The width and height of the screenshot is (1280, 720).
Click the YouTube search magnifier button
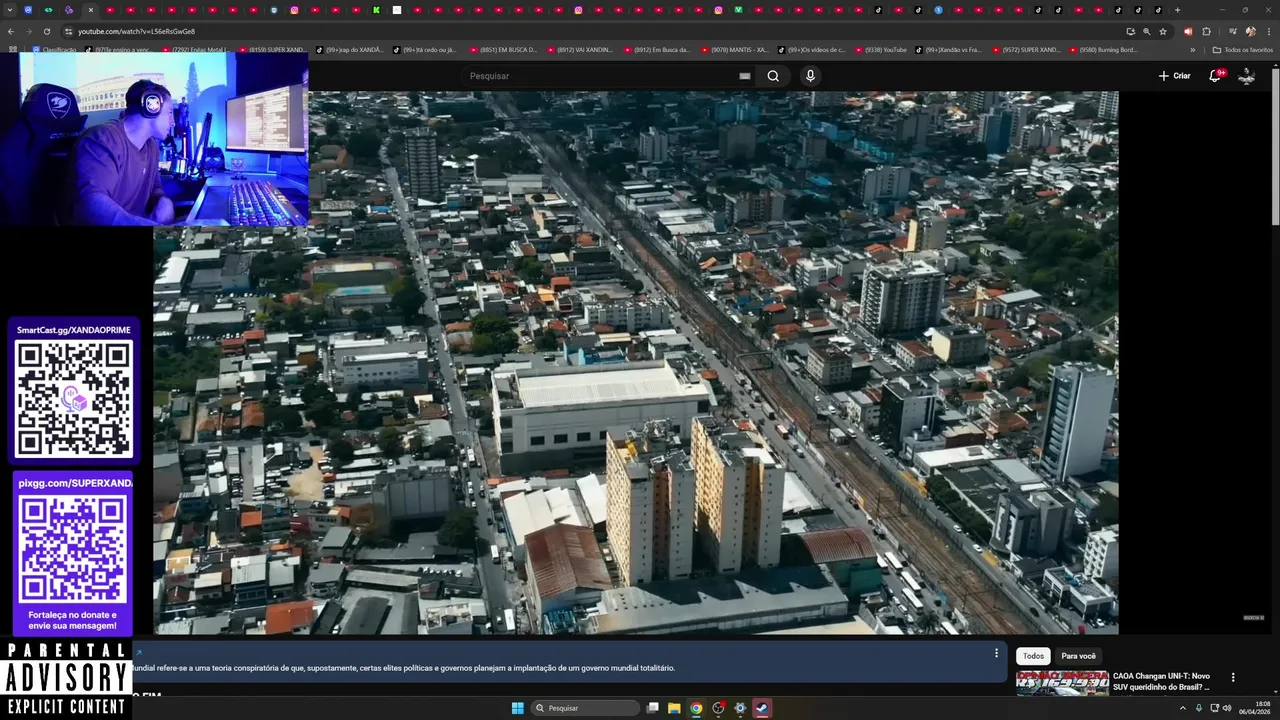773,76
